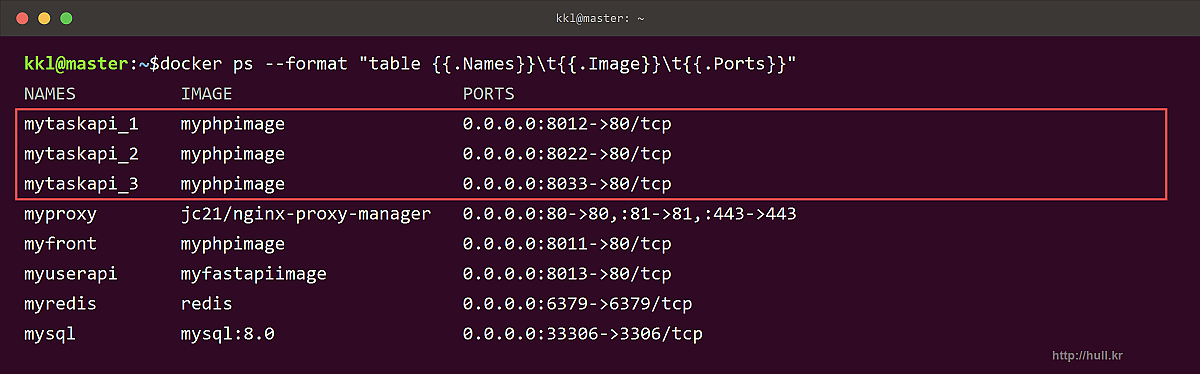The height and width of the screenshot is (374, 1200).
Task: Click myphpimage in the mytaskapi_1 row
Action: [x=233, y=124]
